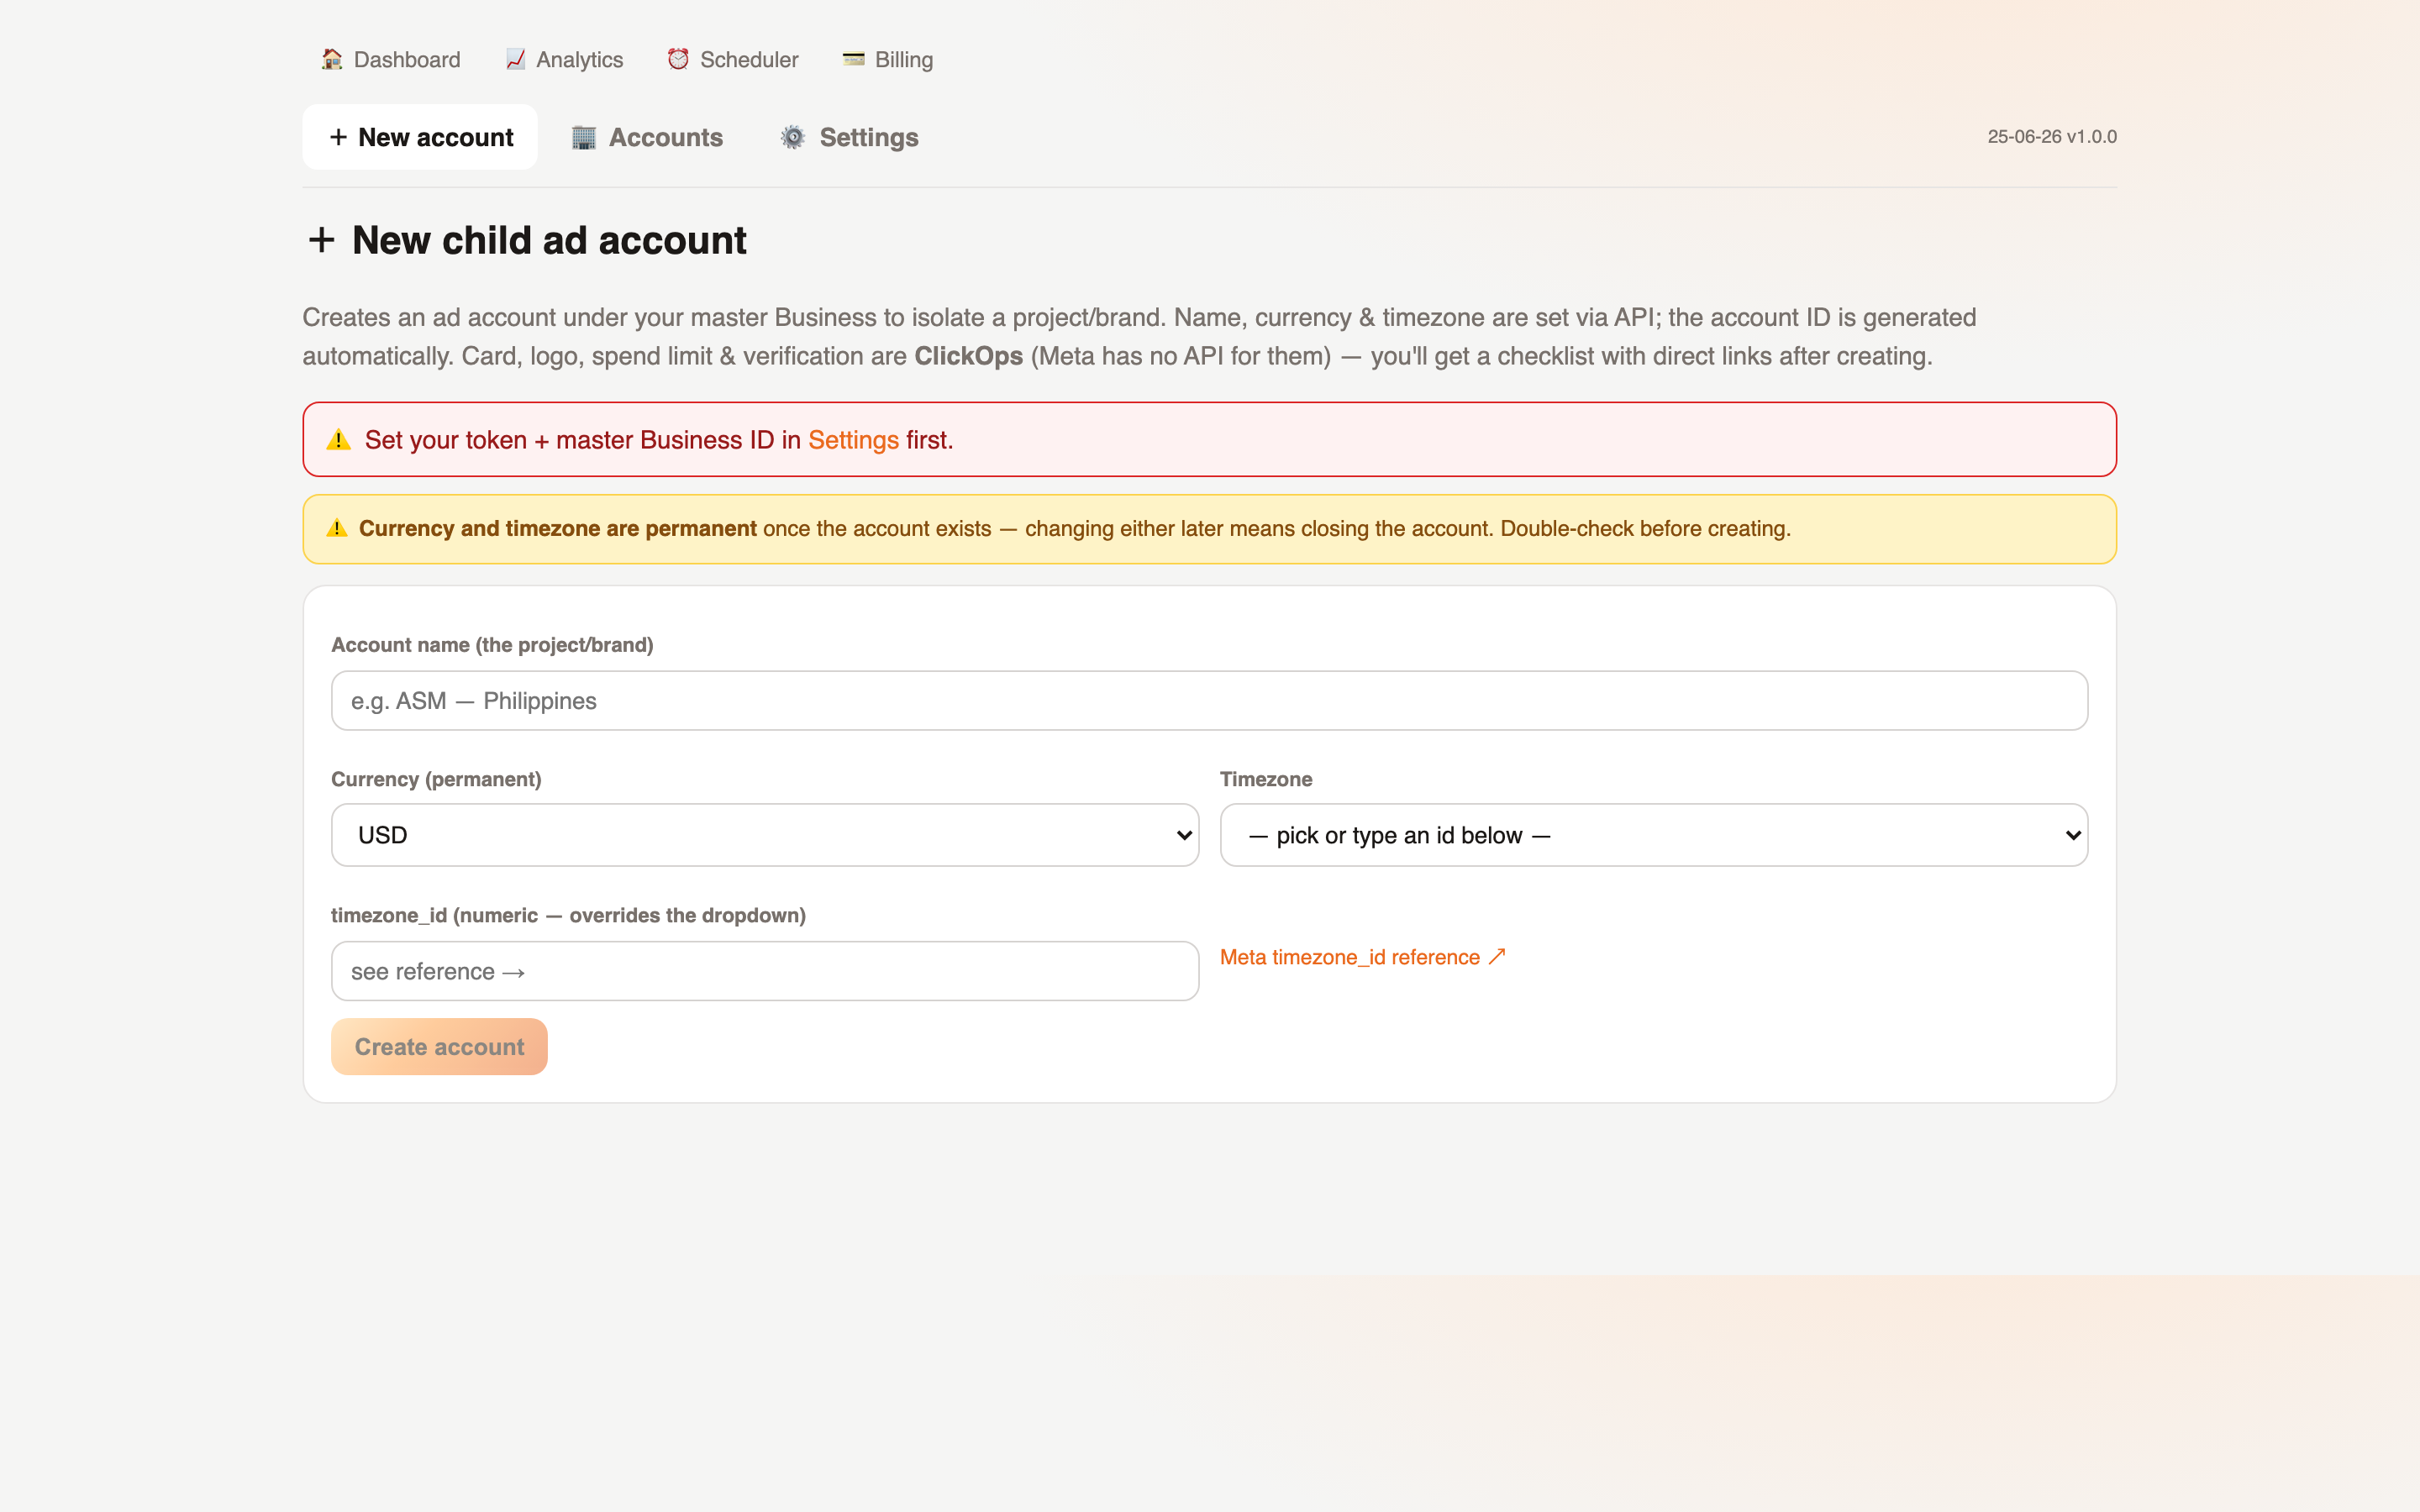This screenshot has width=2420, height=1512.
Task: Expand the Timezone dropdown
Action: 1654,835
